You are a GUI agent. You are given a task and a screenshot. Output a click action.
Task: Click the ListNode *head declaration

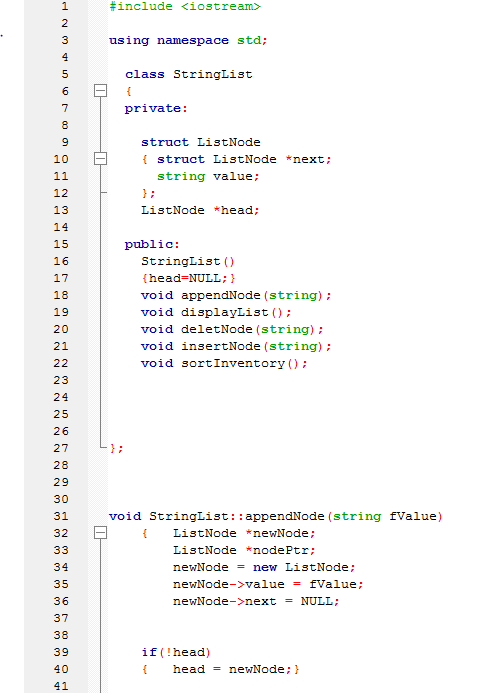200,210
